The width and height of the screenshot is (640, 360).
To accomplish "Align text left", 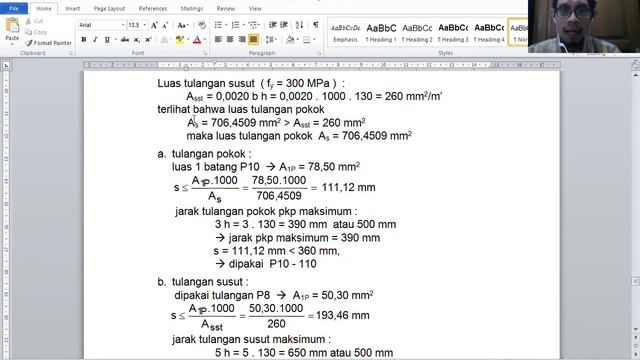I will click(x=218, y=40).
